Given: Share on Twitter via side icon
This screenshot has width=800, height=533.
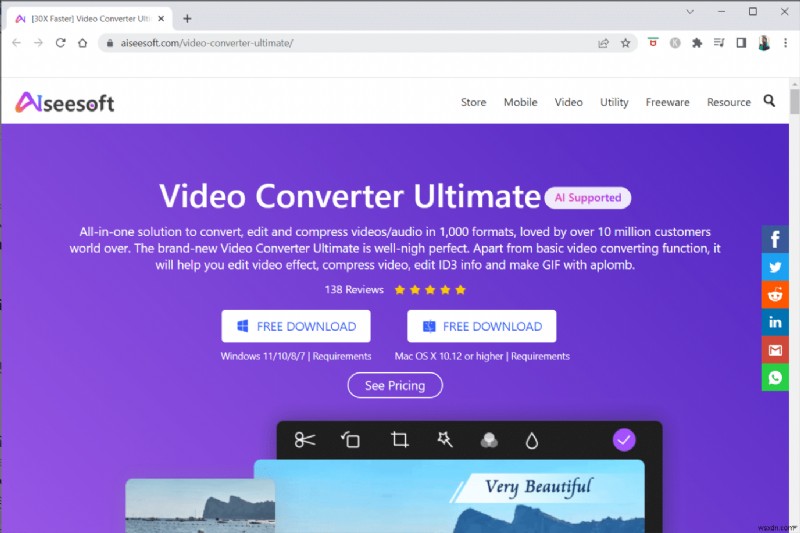Looking at the screenshot, I should (x=775, y=267).
